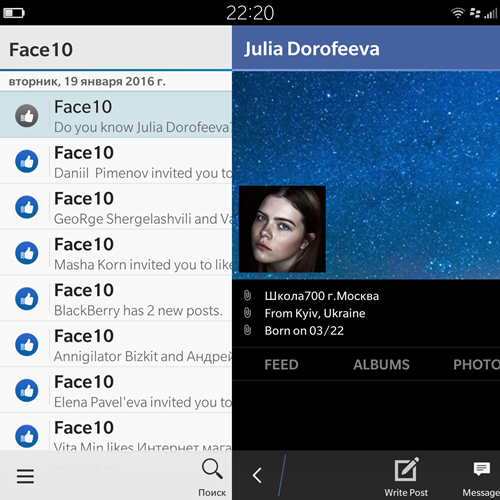
Task: Tap the 22:20 clock in status bar
Action: (x=250, y=13)
